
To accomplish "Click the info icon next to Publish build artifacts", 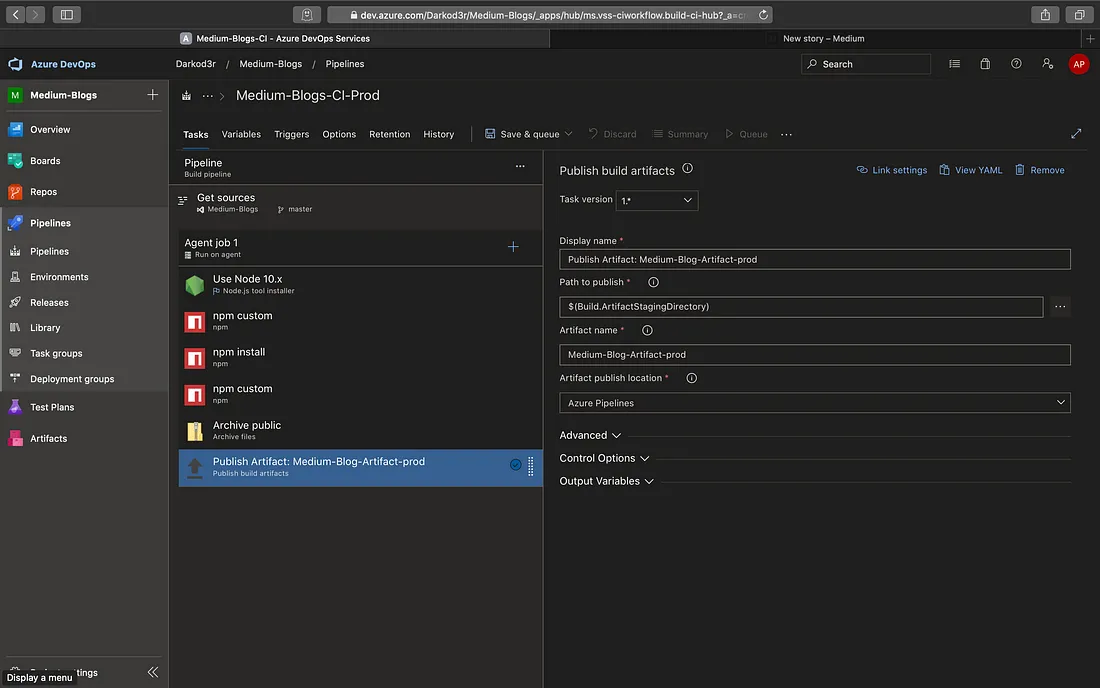I will coord(688,168).
